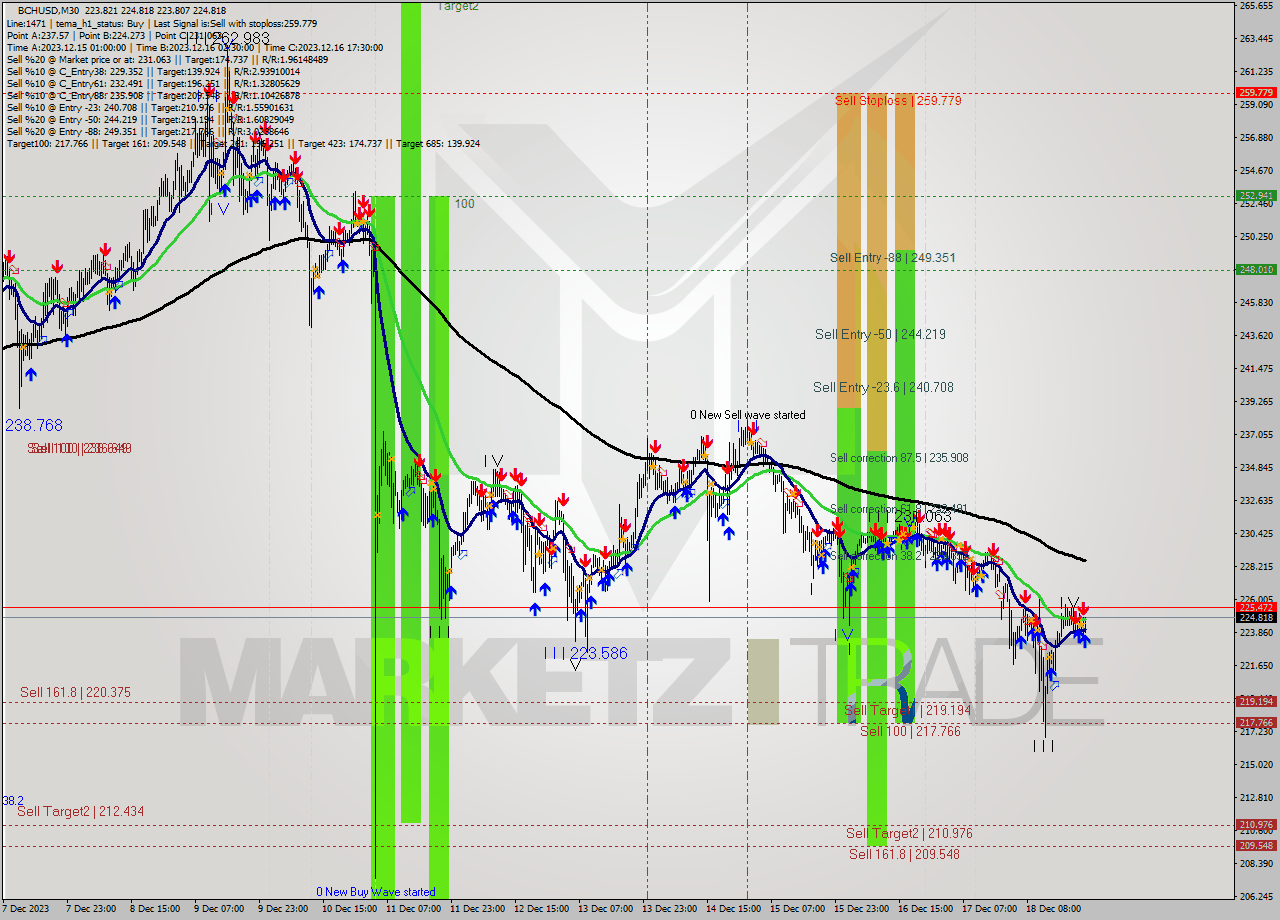Click the 206.245 price scale value
This screenshot has height=920, width=1280.
(1256, 896)
